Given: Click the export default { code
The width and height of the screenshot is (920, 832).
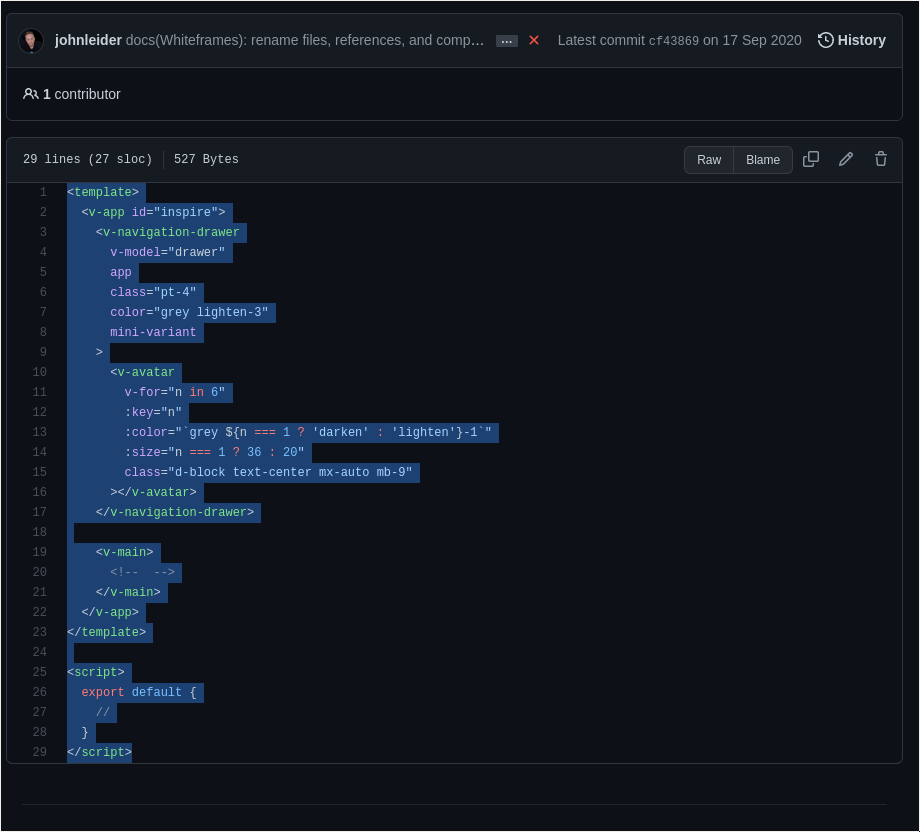Looking at the screenshot, I should point(138,691).
